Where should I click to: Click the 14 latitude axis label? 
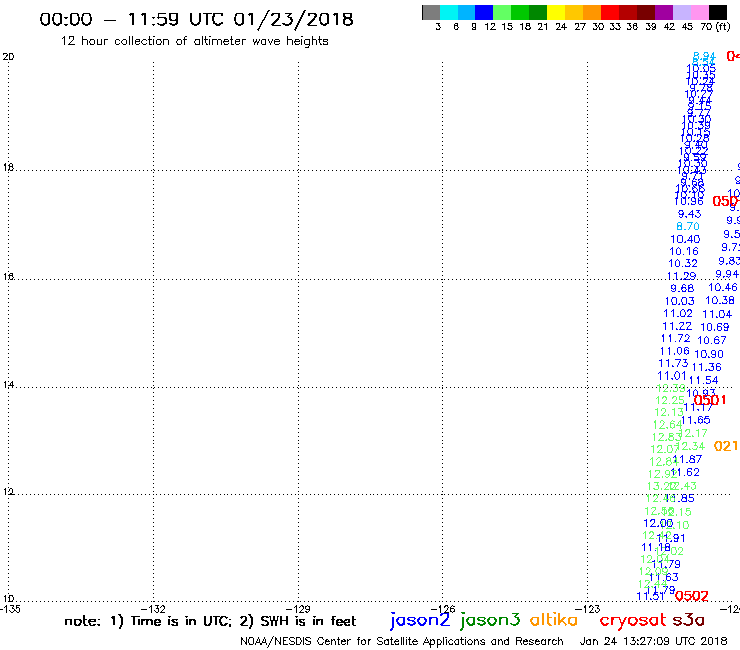8,385
